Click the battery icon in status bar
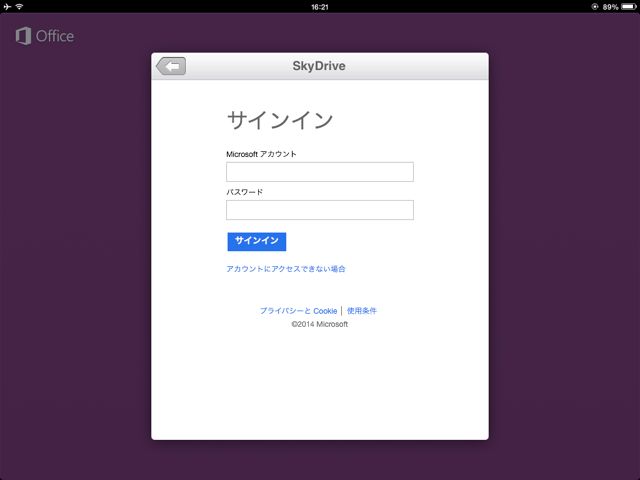 pyautogui.click(x=629, y=7)
